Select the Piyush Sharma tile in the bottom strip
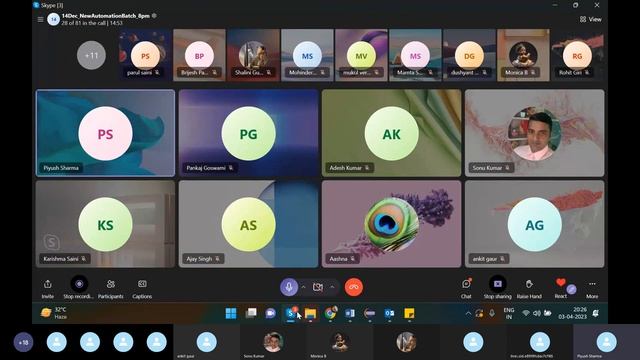The width and height of the screenshot is (640, 360). (x=607, y=342)
